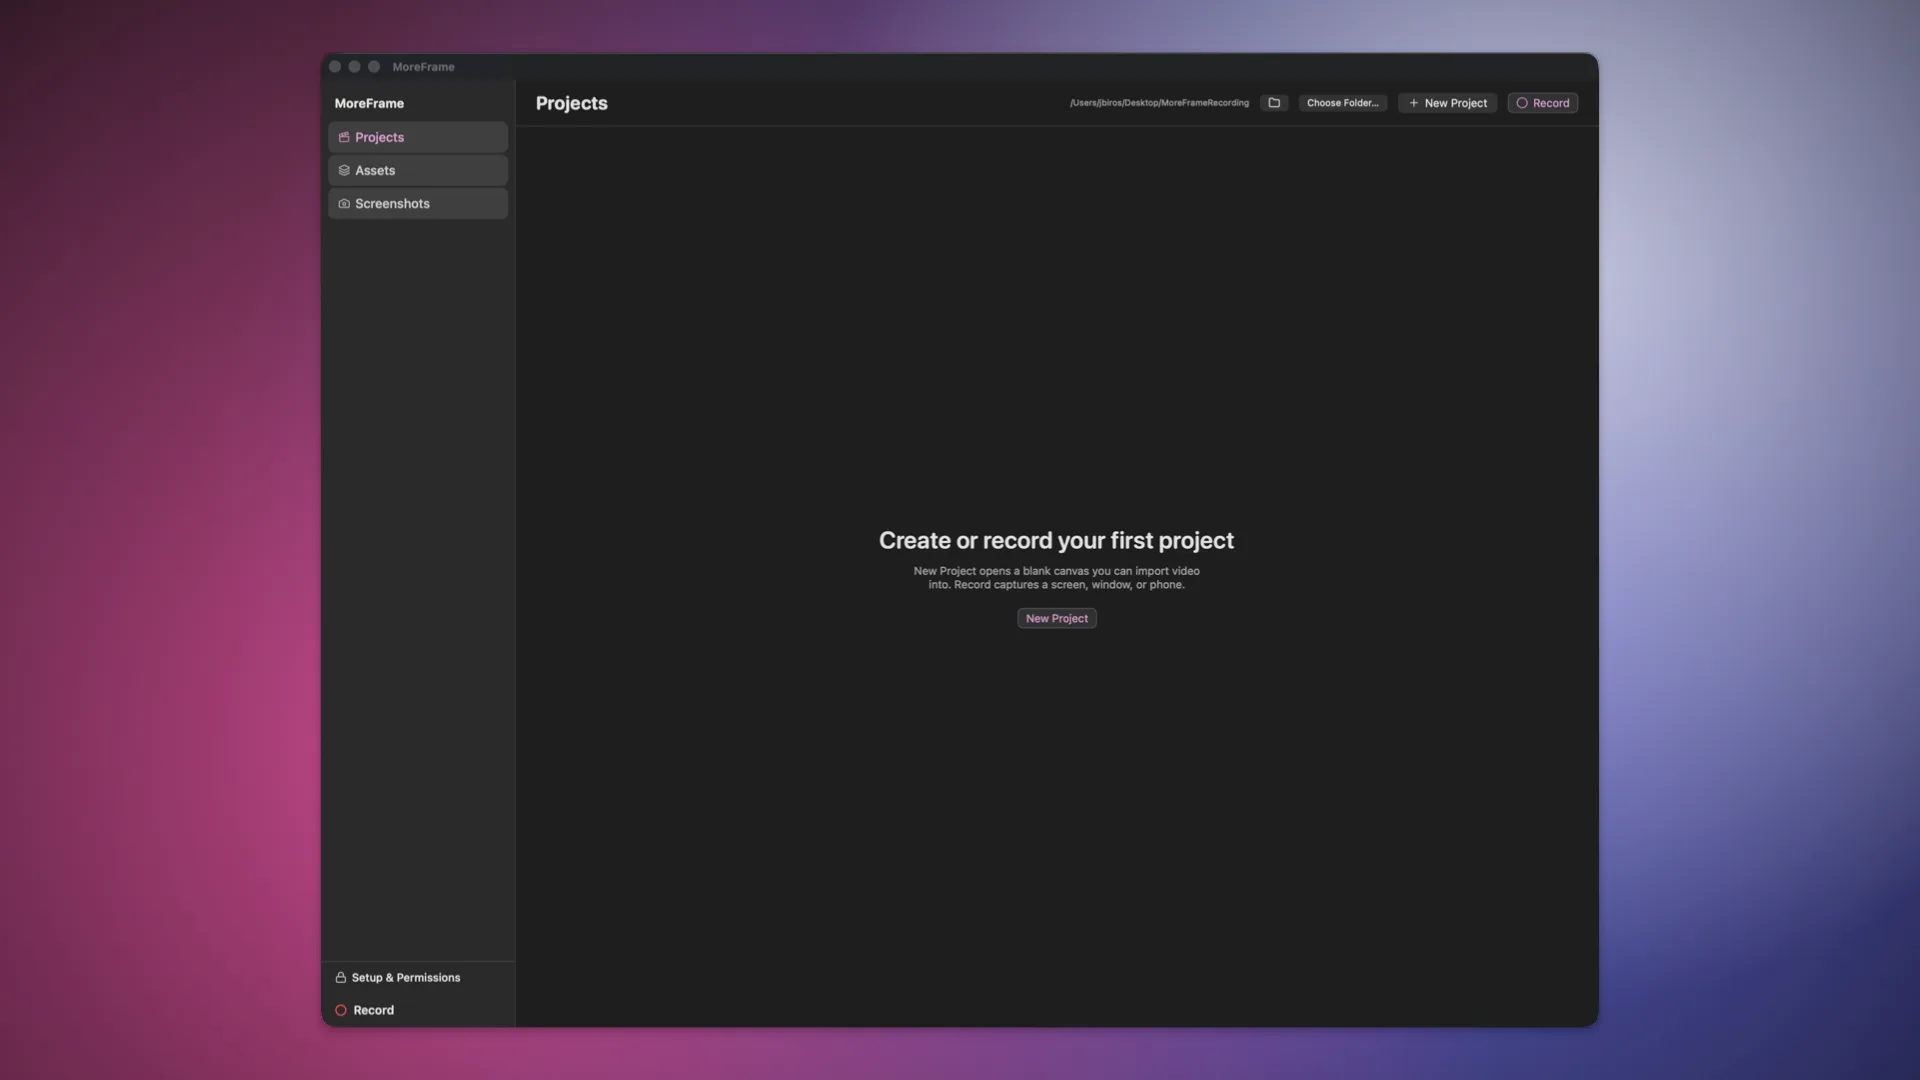Click the record circle icon in toolbar
The height and width of the screenshot is (1080, 1920).
(1522, 103)
